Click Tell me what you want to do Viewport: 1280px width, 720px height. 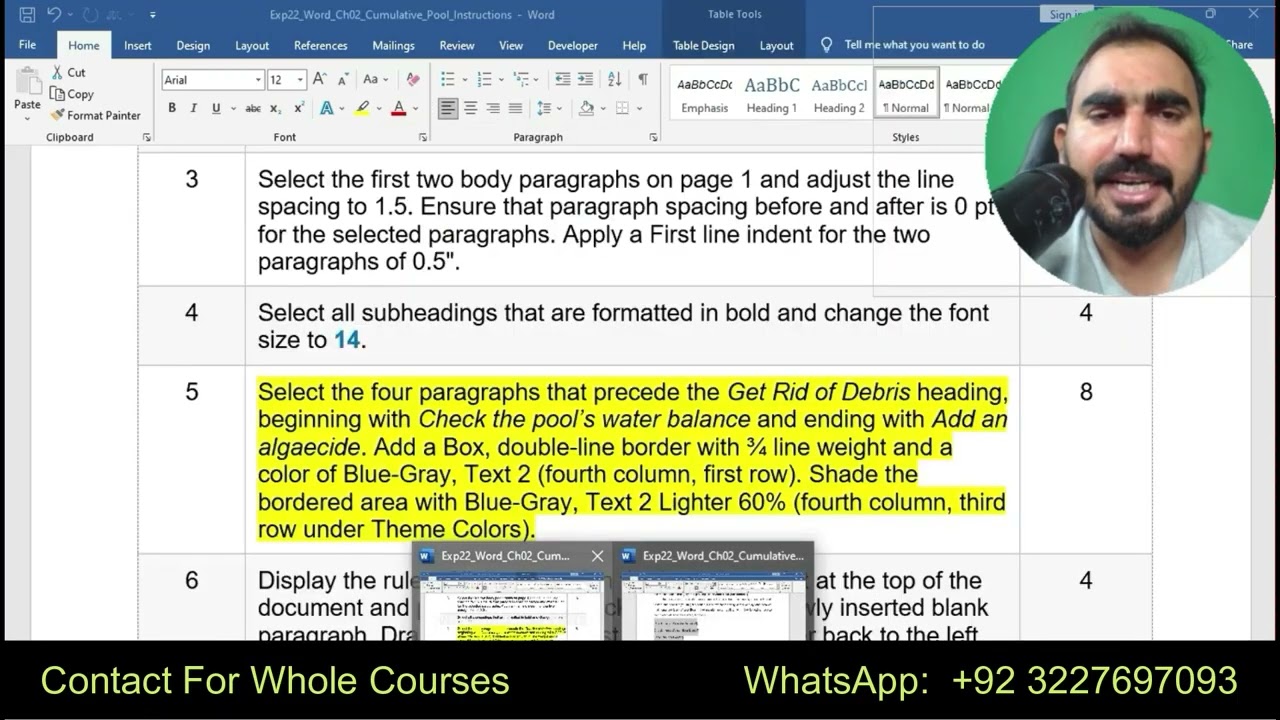(x=914, y=45)
